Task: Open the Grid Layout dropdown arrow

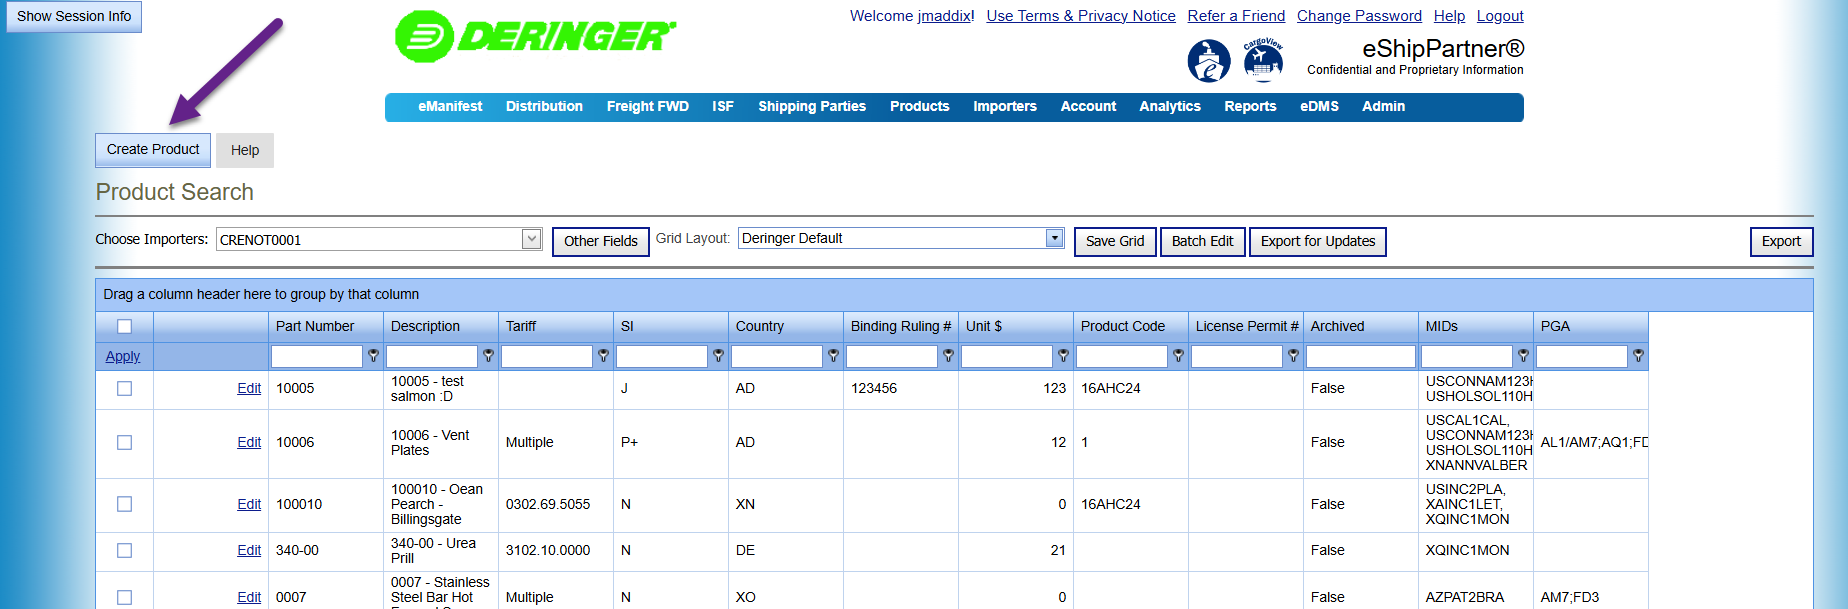Action: (x=1054, y=238)
